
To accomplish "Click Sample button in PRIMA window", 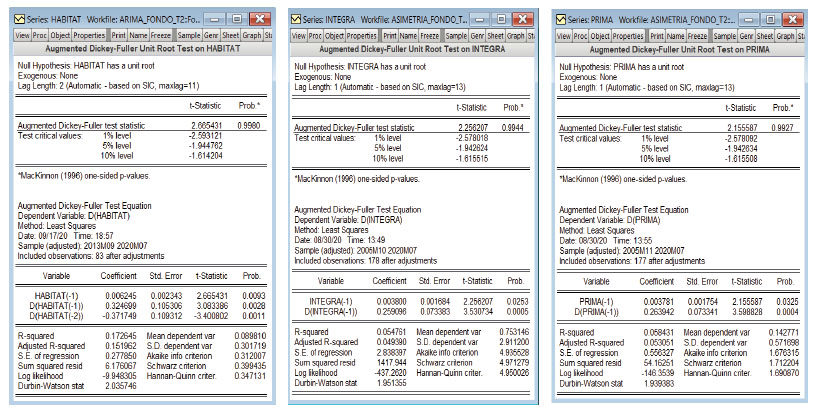I will tap(724, 36).
